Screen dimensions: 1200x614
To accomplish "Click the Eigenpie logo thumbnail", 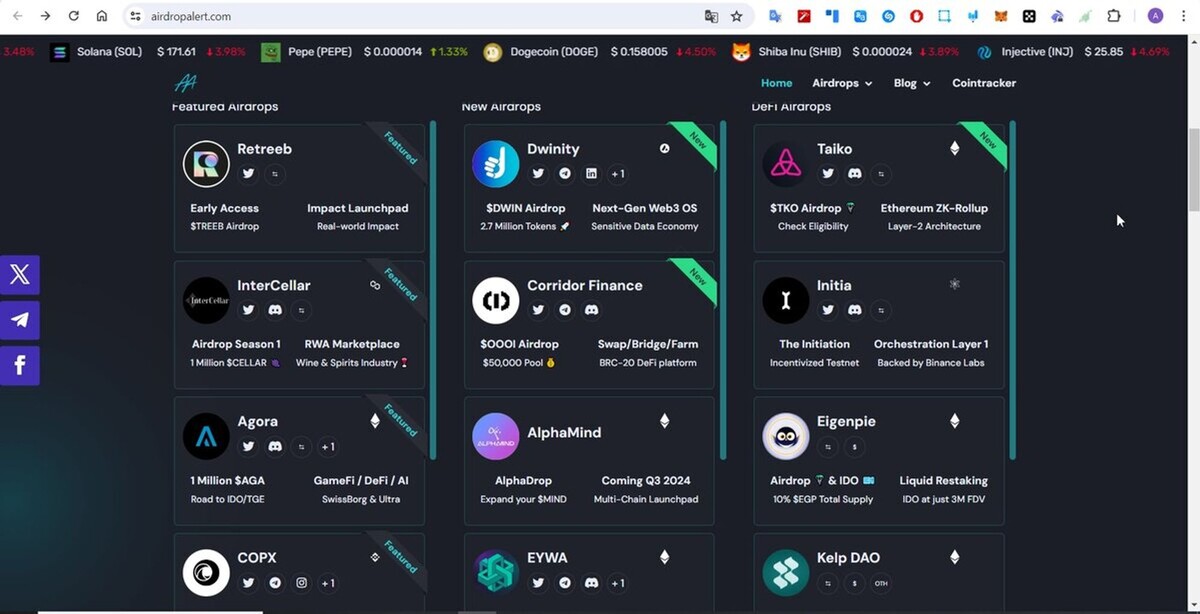I will (786, 436).
